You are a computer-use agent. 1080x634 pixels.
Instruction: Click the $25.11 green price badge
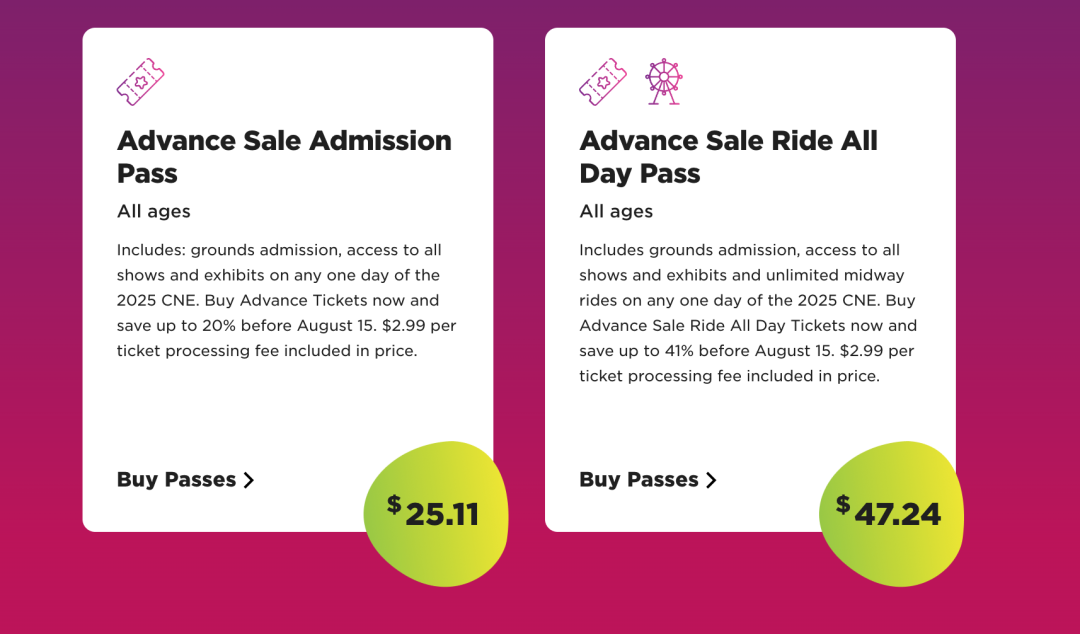(x=436, y=514)
